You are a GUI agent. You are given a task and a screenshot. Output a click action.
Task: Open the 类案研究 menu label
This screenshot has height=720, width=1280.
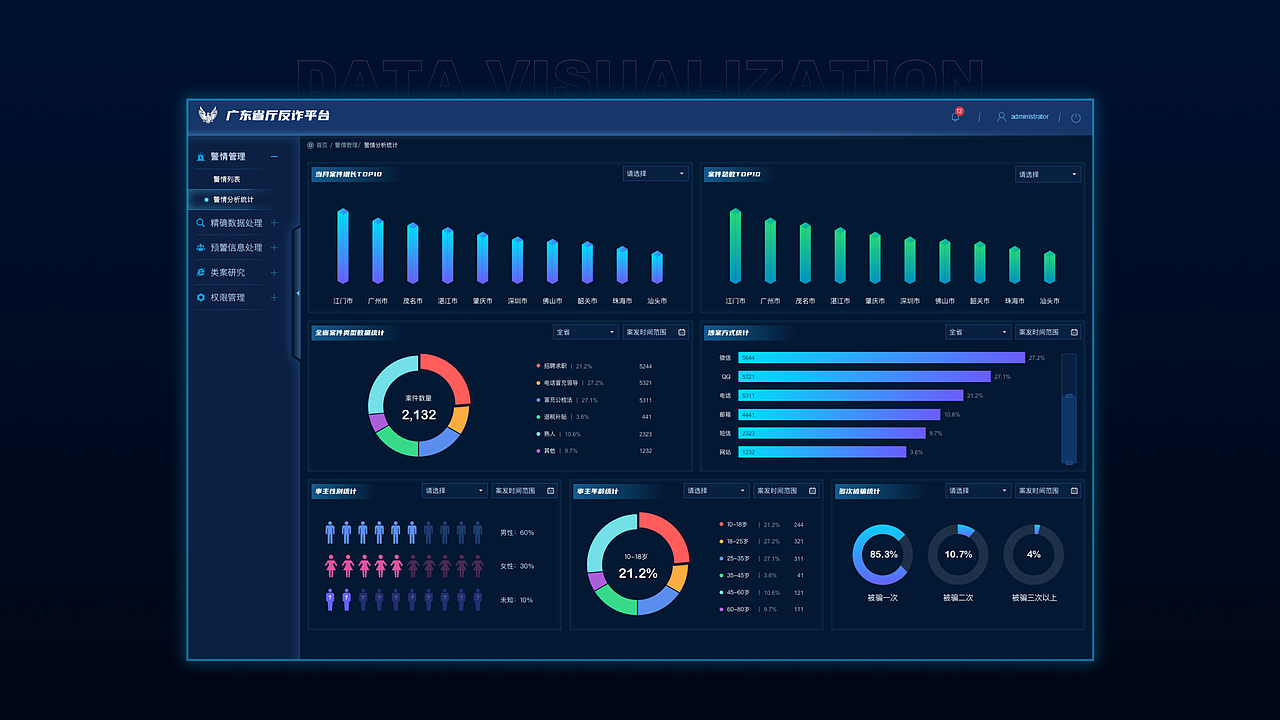click(227, 272)
